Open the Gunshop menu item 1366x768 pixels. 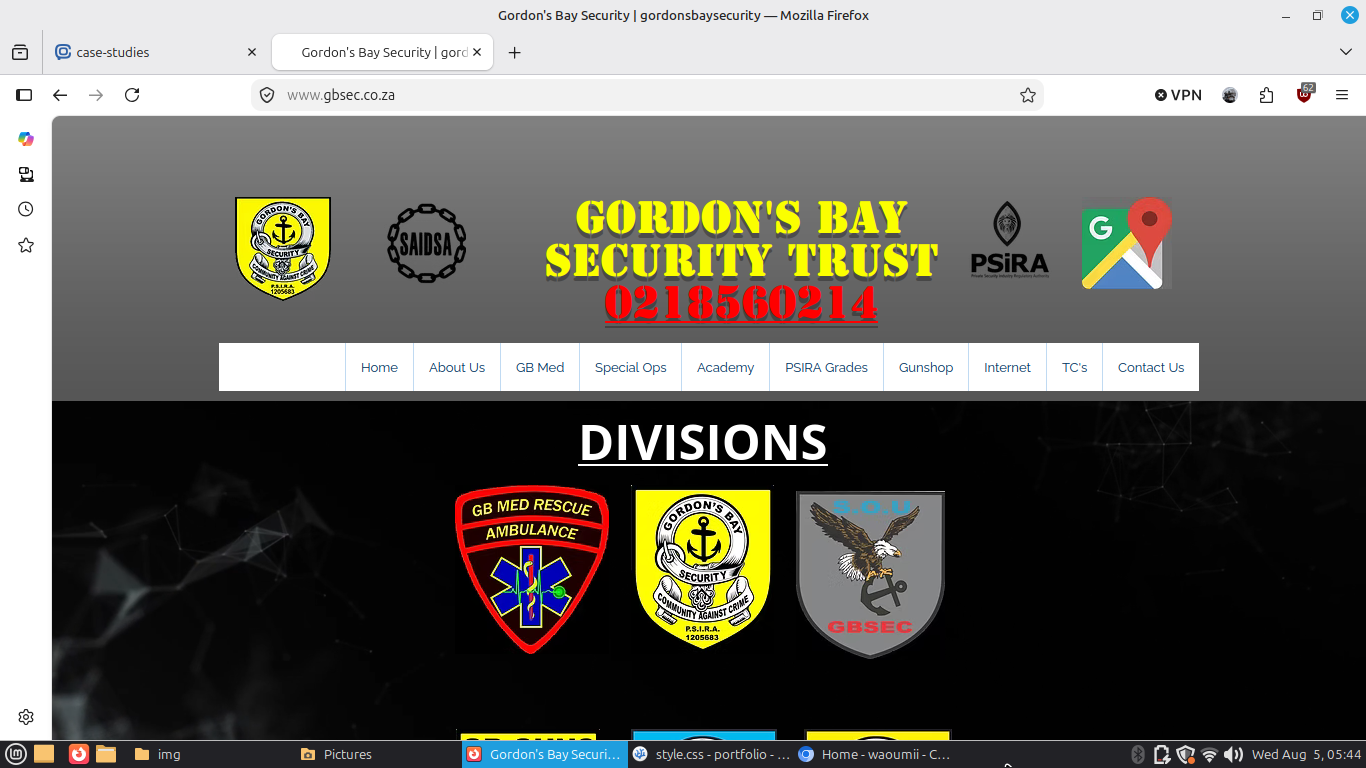(x=926, y=367)
